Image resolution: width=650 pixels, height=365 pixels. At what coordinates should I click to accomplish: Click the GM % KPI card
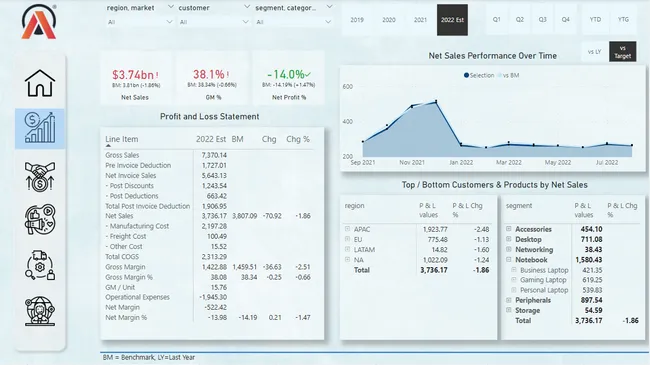tap(213, 78)
